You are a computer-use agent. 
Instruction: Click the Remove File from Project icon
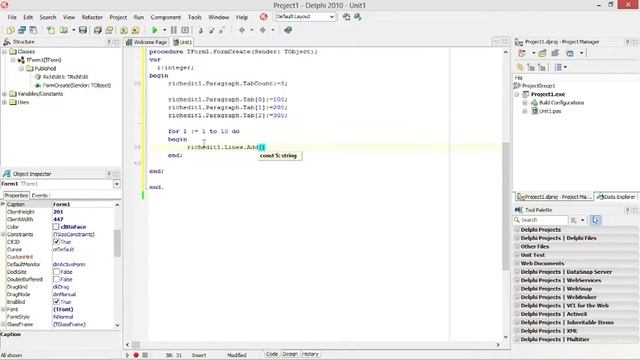tap(136, 30)
